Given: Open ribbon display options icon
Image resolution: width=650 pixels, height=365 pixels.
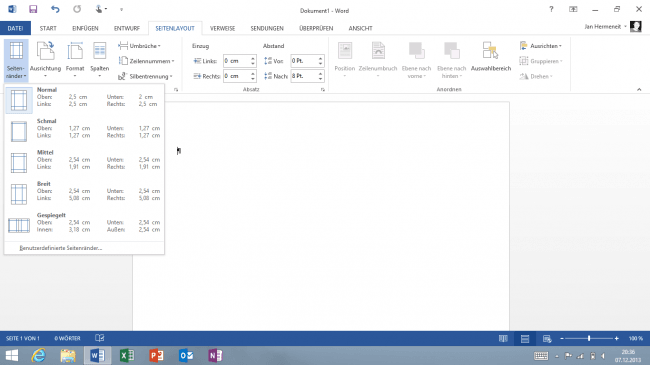Looking at the screenshot, I should click(x=573, y=9).
